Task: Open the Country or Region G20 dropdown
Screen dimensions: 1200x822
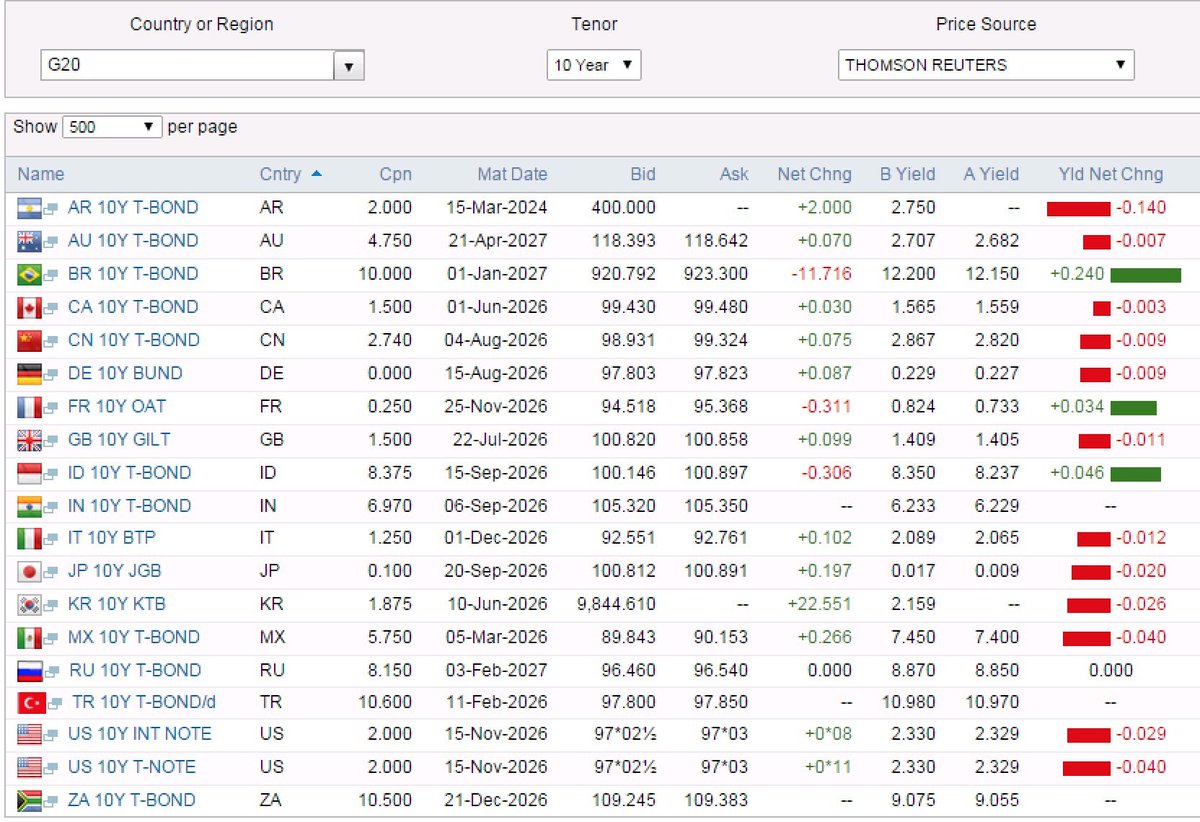Action: 202,66
